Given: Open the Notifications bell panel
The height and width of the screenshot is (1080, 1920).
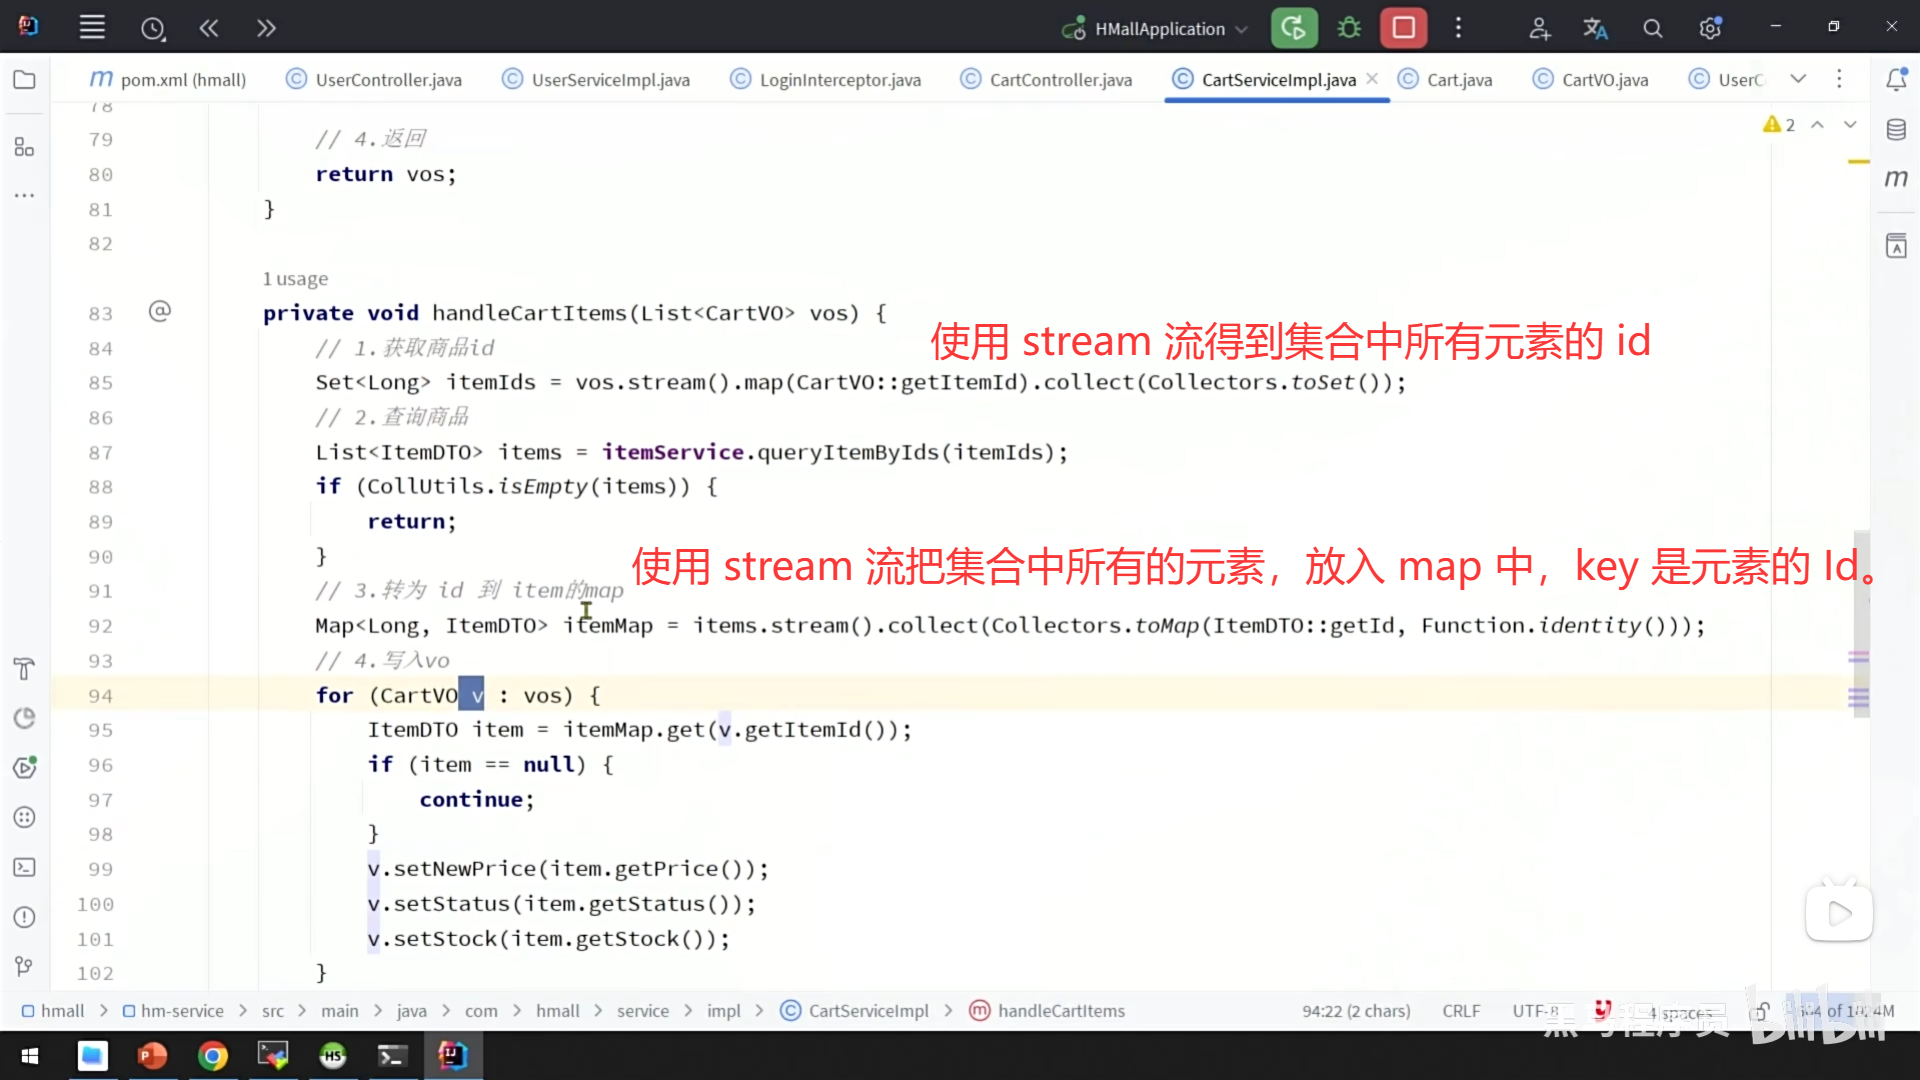Looking at the screenshot, I should click(1896, 80).
